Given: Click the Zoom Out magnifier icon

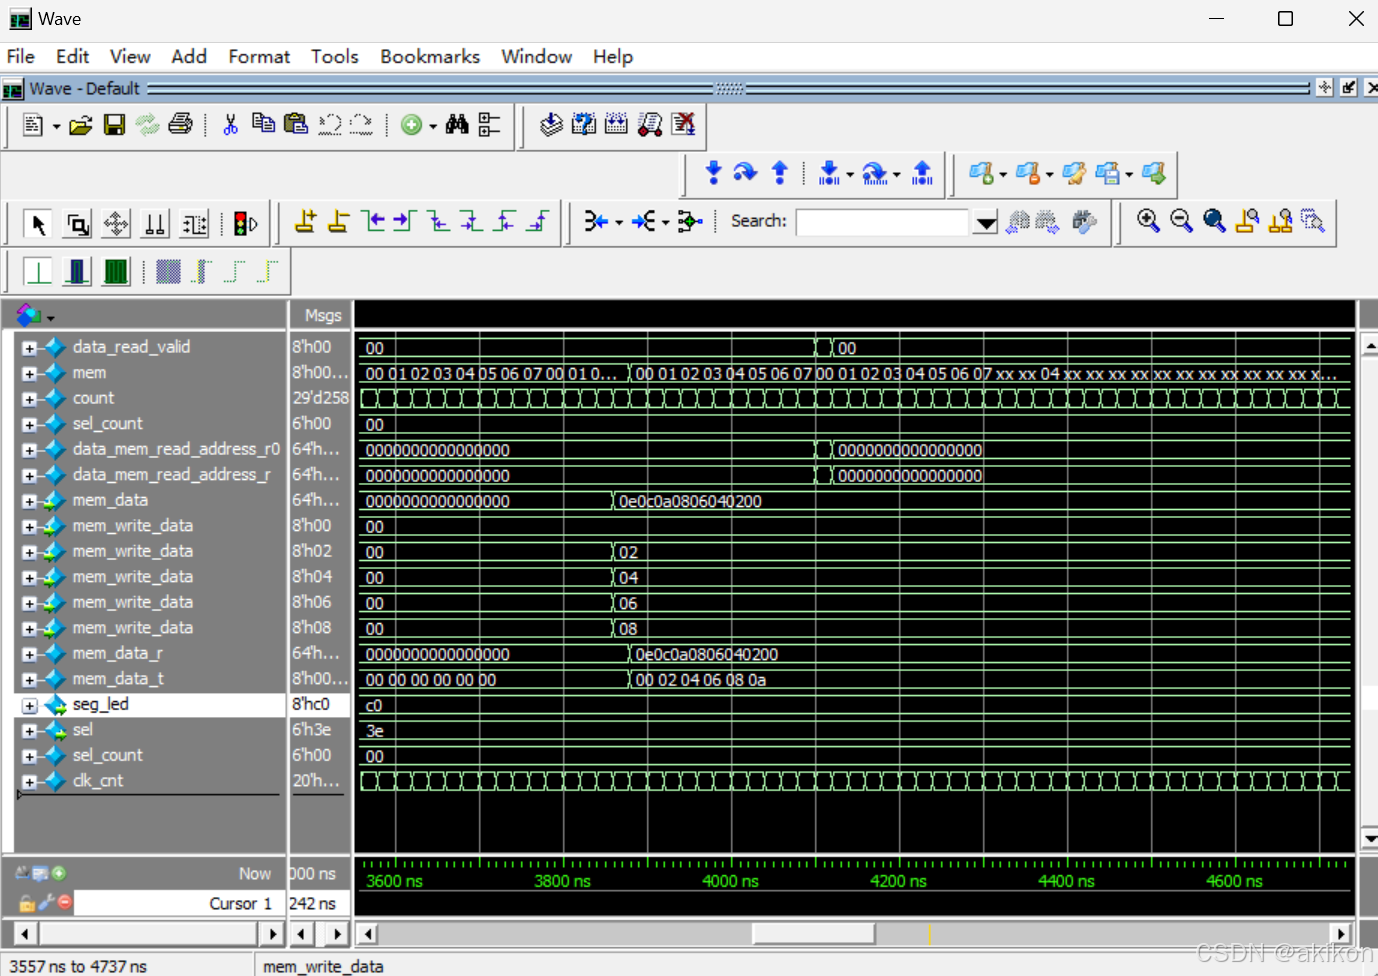Looking at the screenshot, I should click(1181, 221).
